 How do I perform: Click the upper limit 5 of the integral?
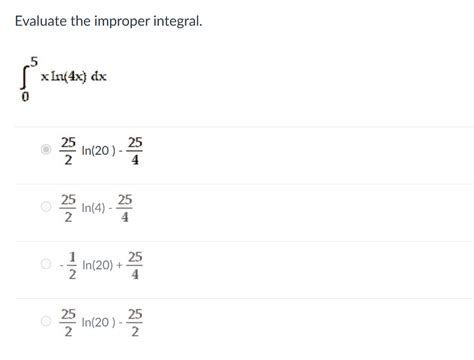tap(34, 61)
